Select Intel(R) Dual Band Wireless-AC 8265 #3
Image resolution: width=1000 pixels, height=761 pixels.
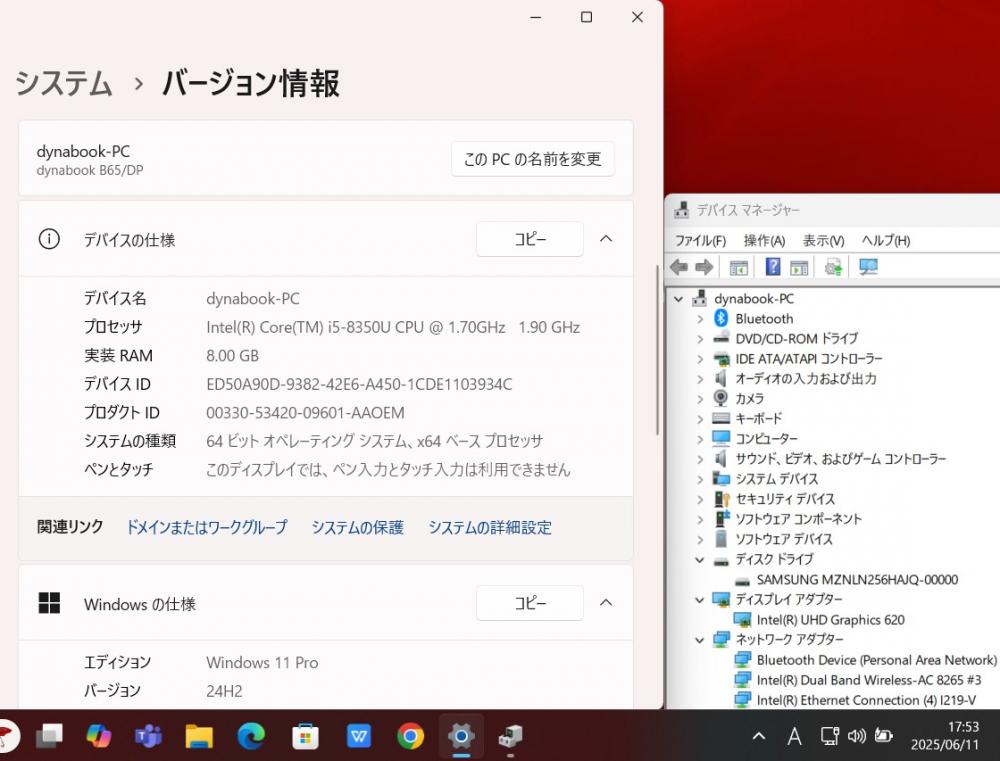point(869,680)
